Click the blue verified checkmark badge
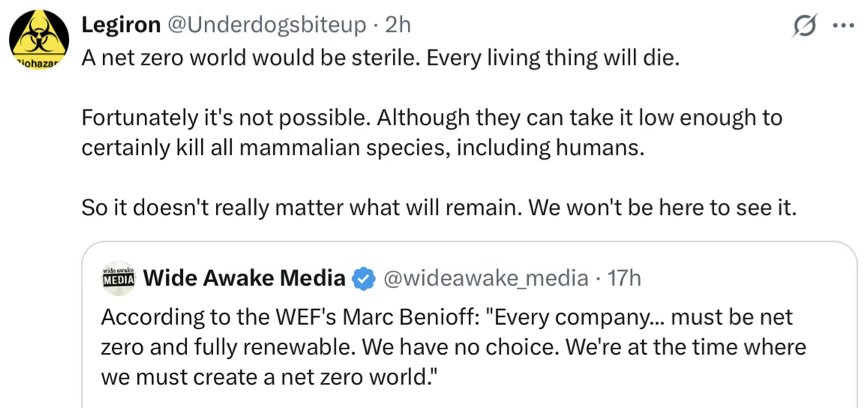 (365, 277)
